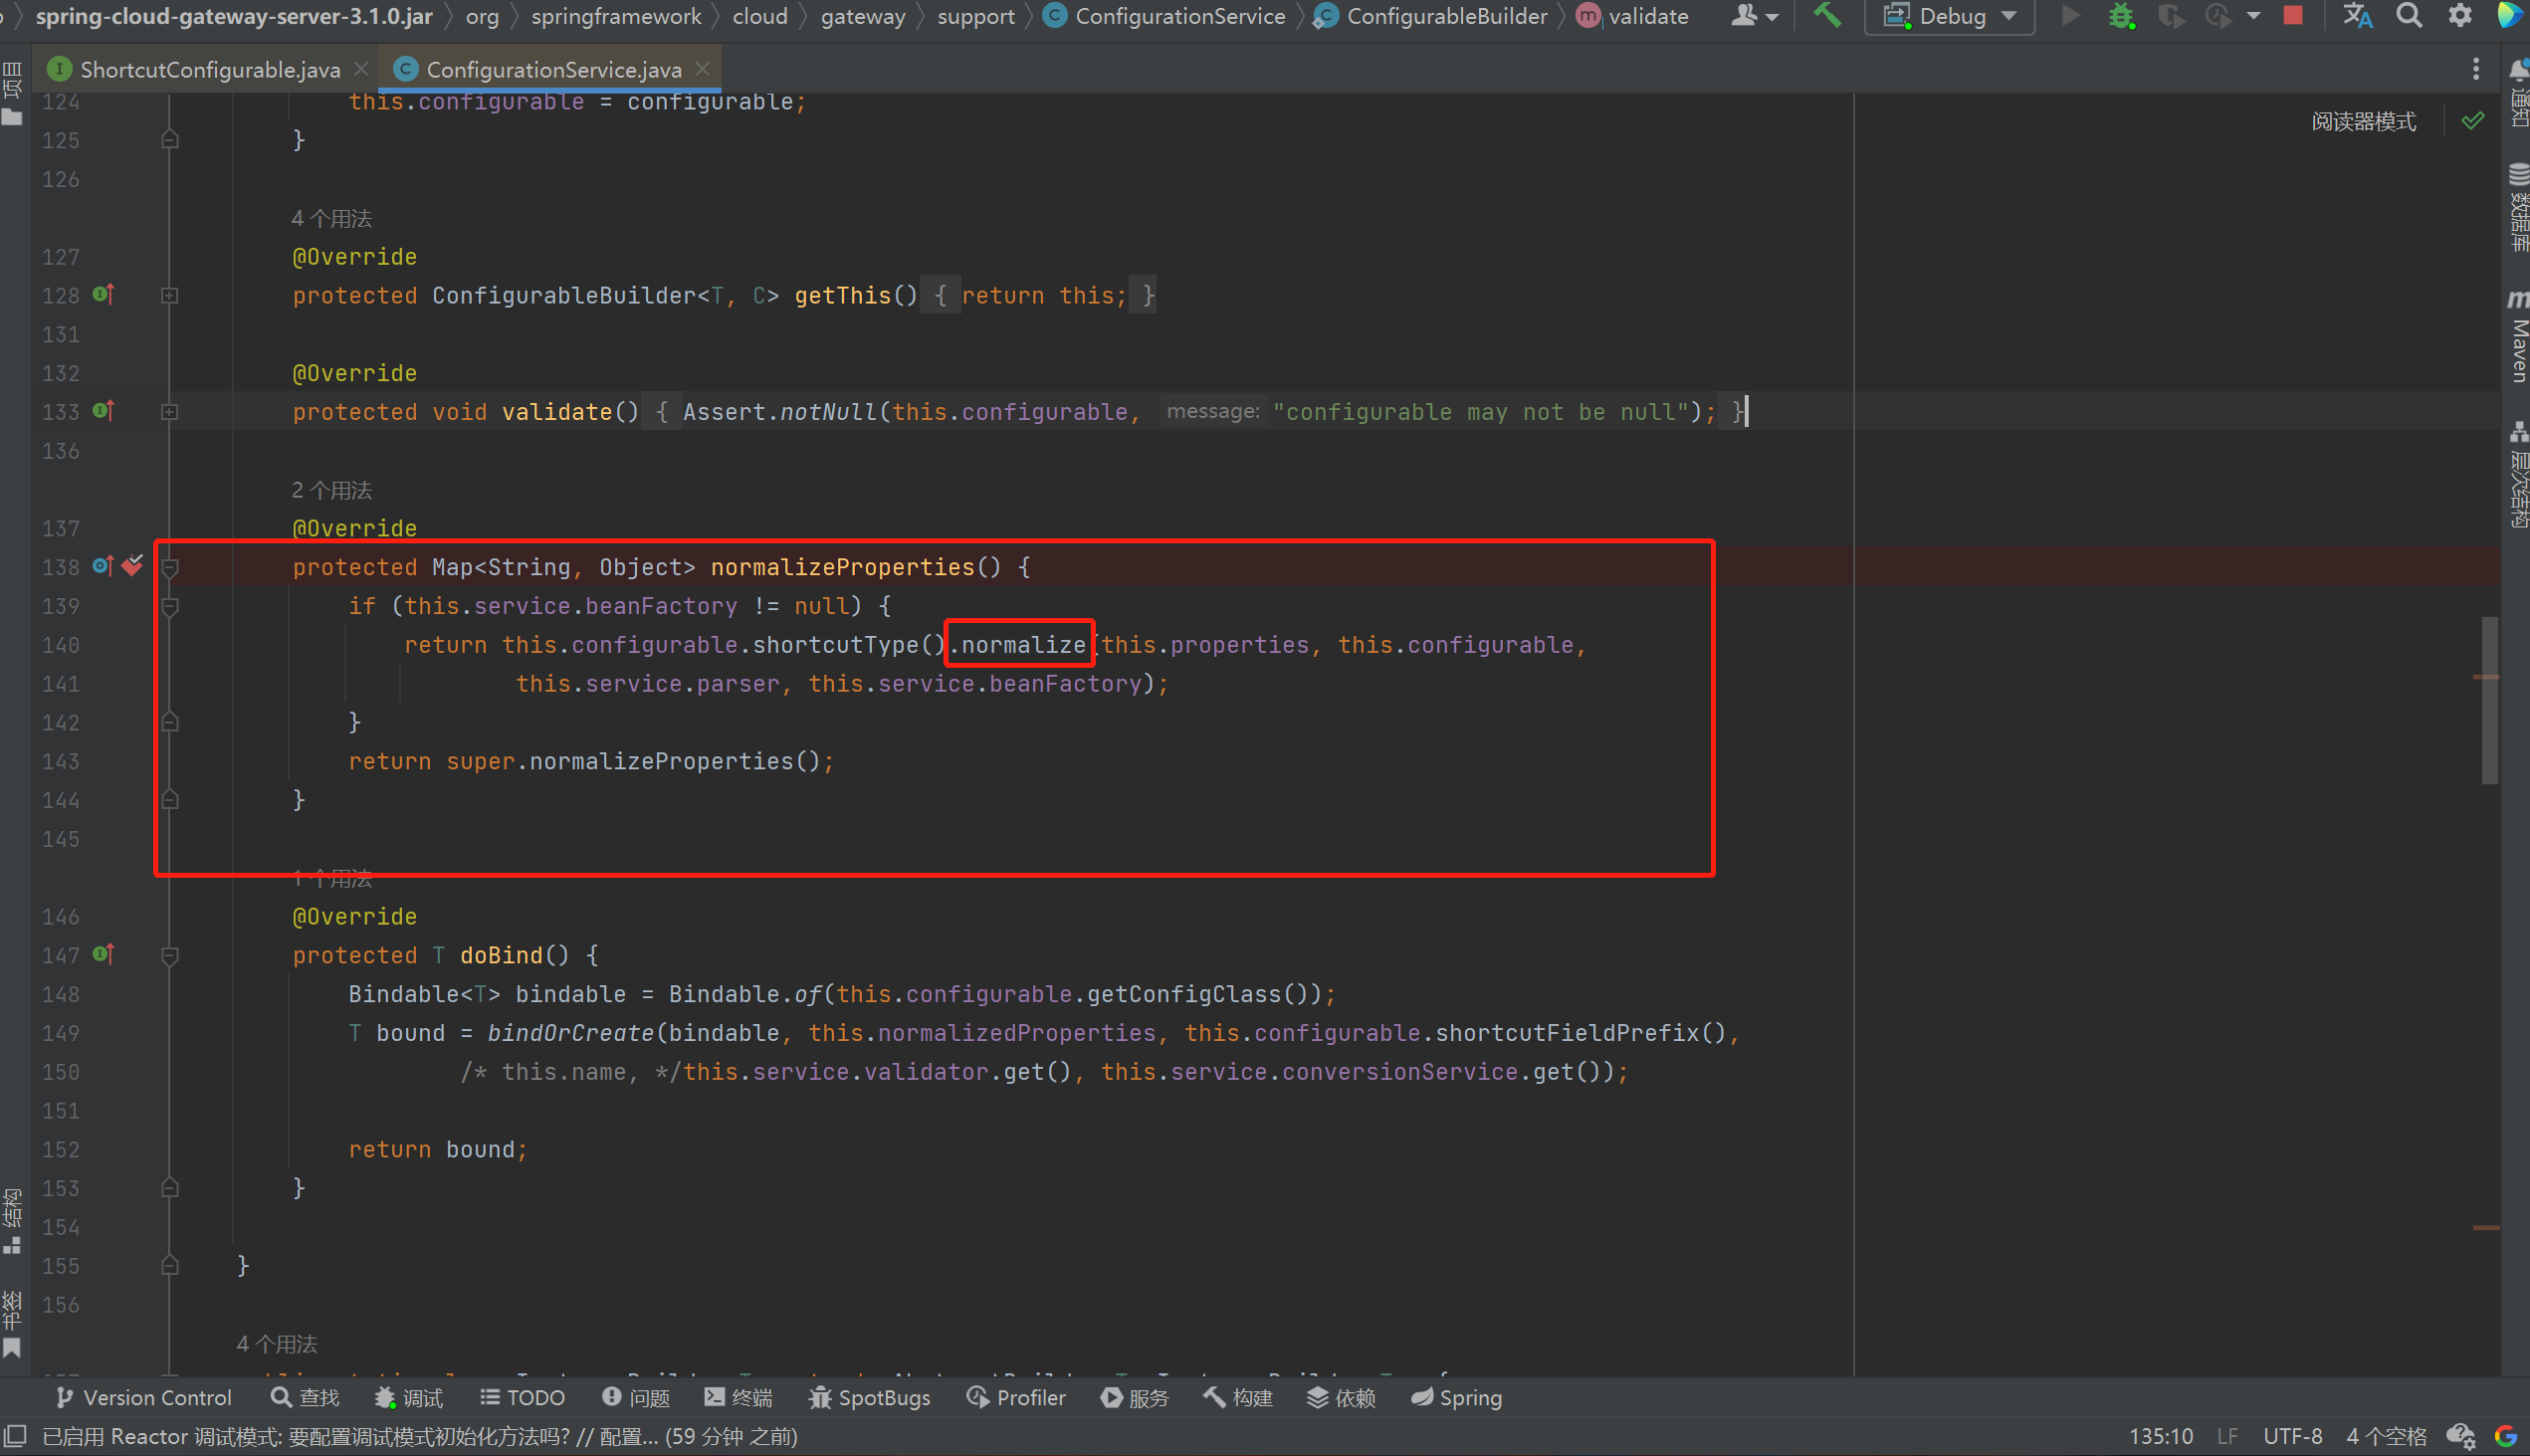Click override gutter icon on line 138
The height and width of the screenshot is (1456, 2530).
coord(103,566)
